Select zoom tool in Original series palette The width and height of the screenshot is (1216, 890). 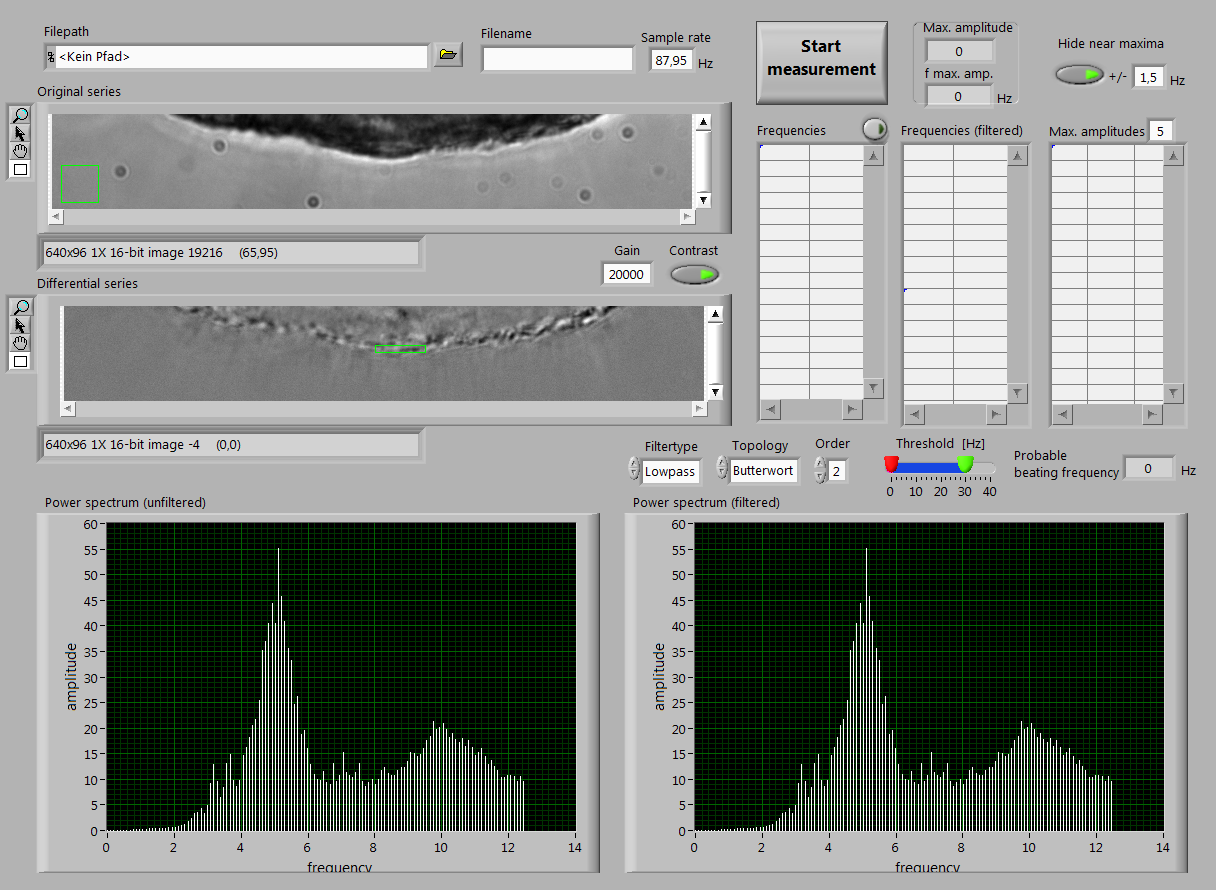(20, 115)
